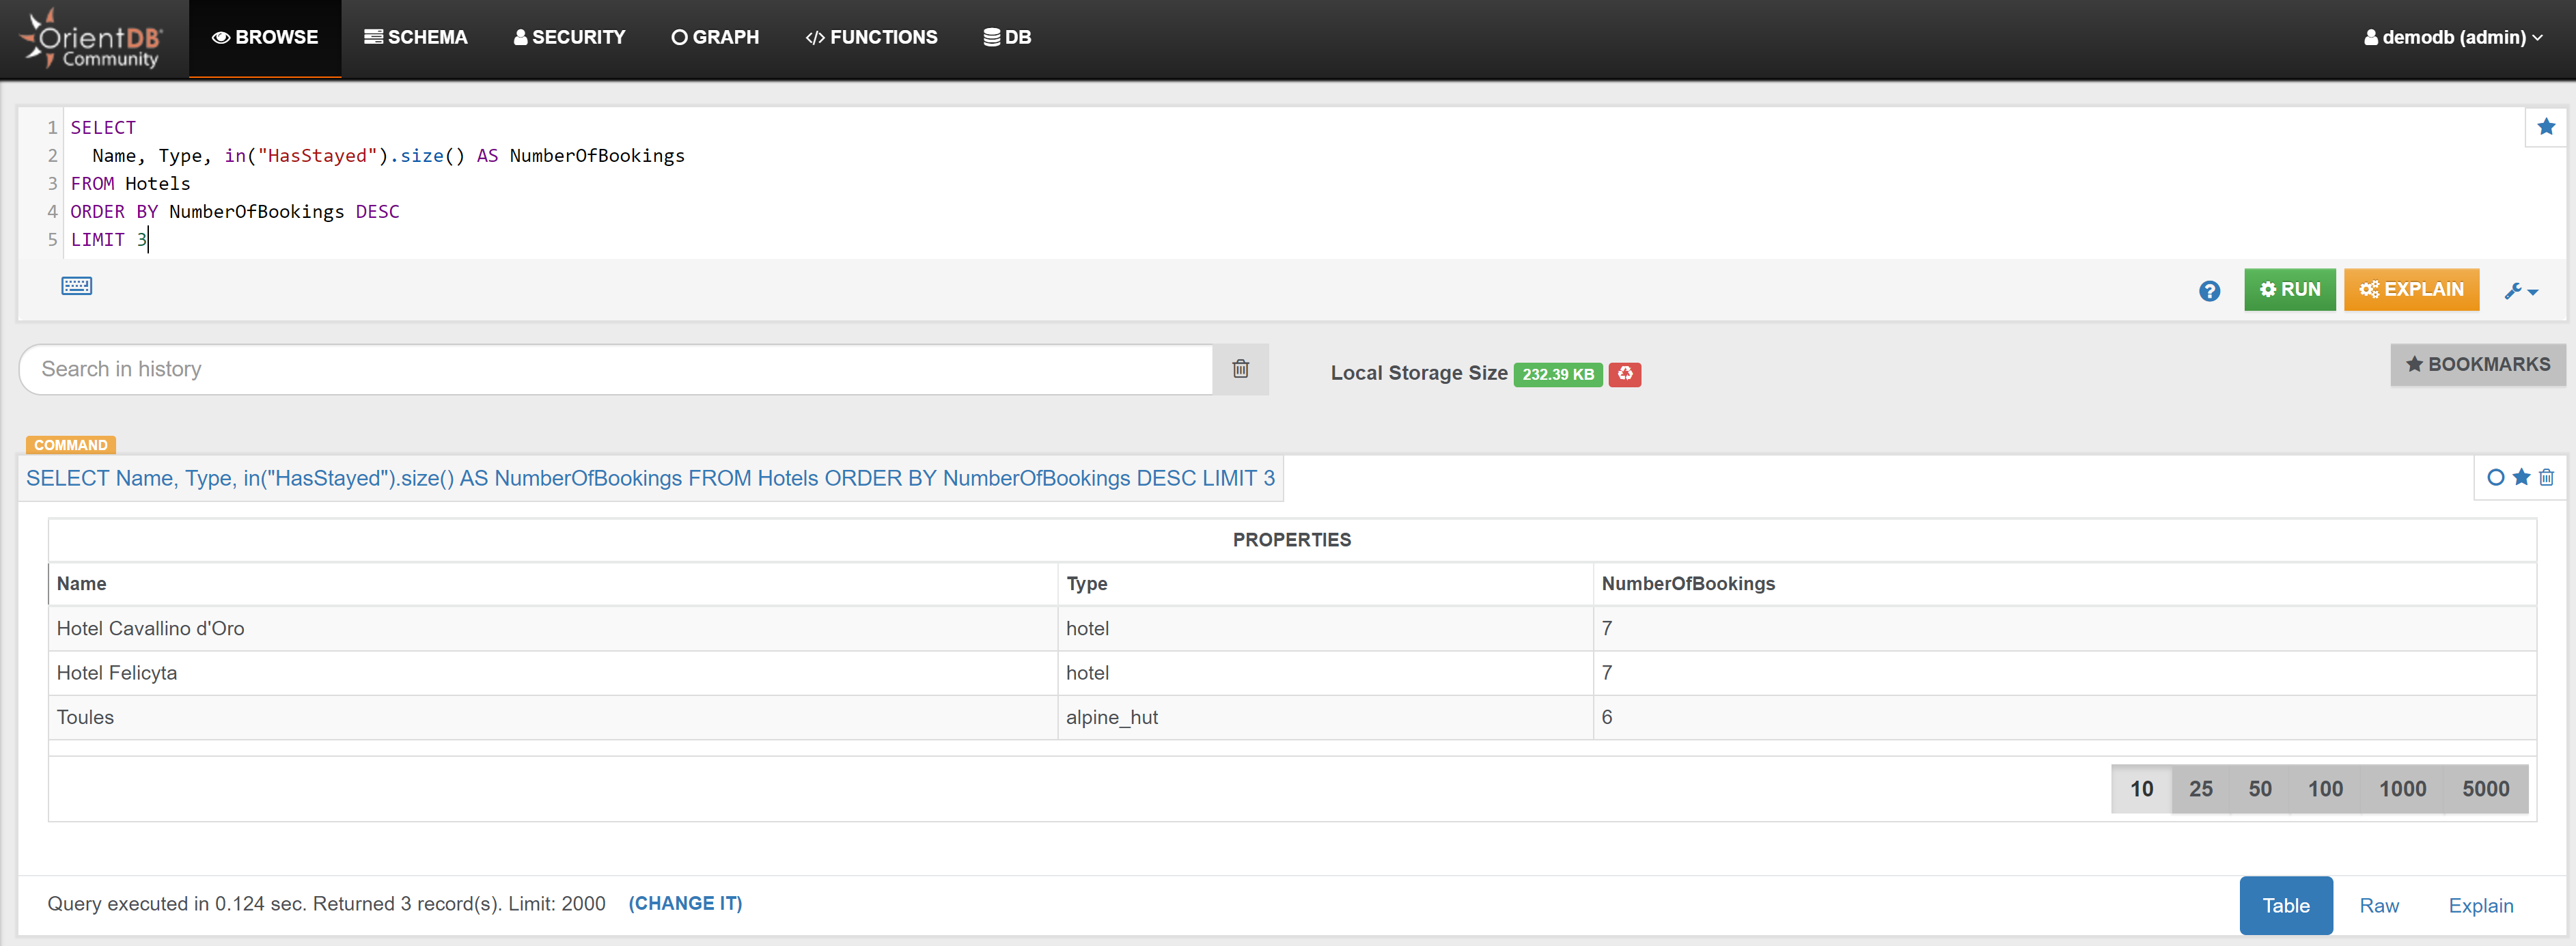Clear query history with the trash icon

tap(1240, 369)
